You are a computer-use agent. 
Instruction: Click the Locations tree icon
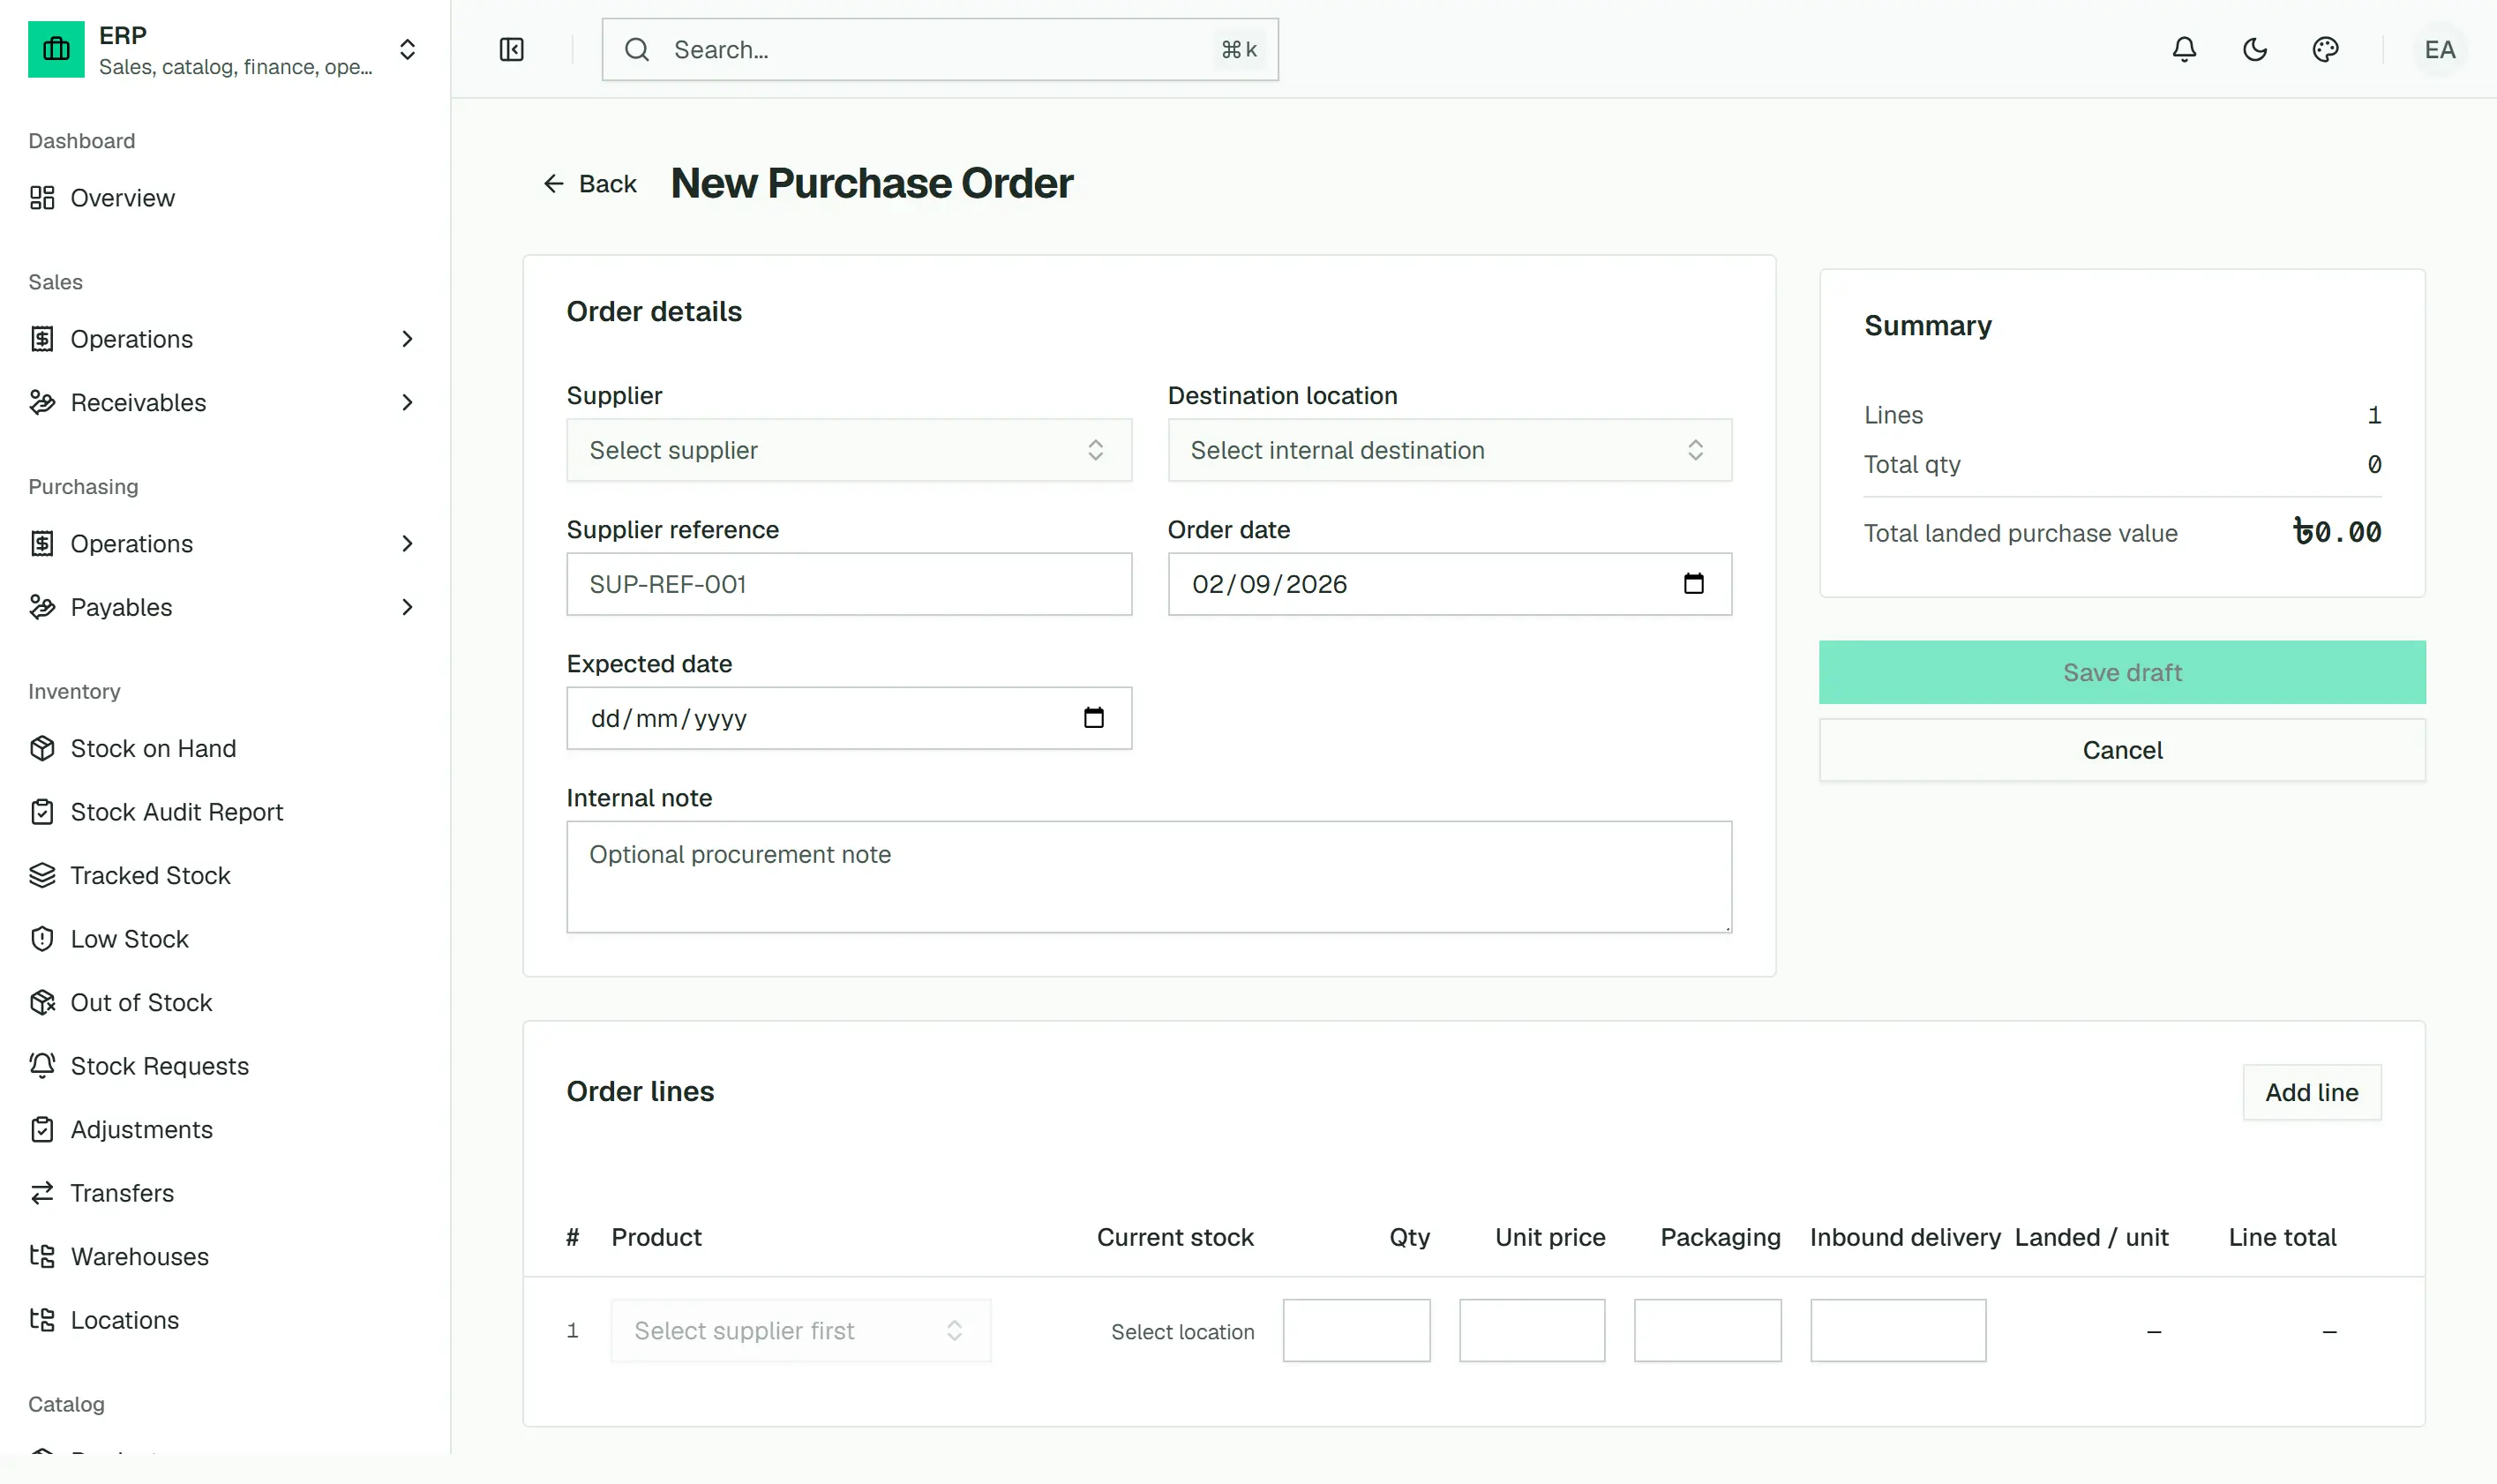[42, 1319]
